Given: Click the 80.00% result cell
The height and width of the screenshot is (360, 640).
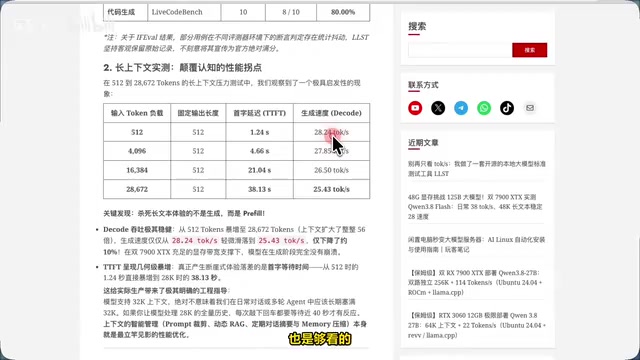Looking at the screenshot, I should pyautogui.click(x=343, y=12).
